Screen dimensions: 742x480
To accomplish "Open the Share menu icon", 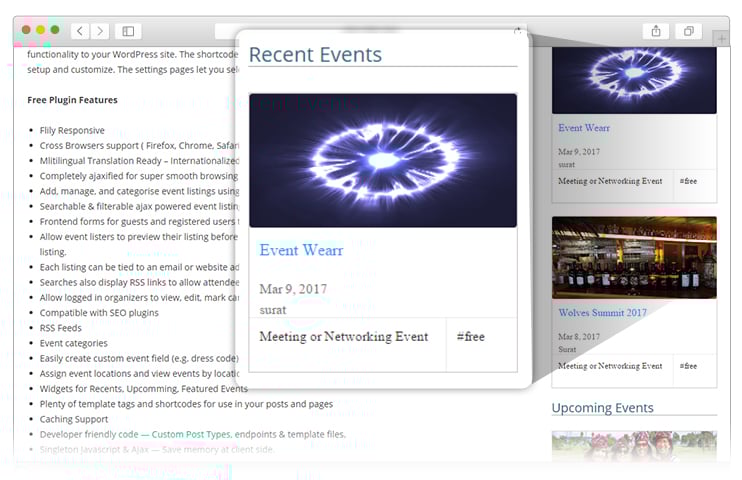I will tap(656, 31).
